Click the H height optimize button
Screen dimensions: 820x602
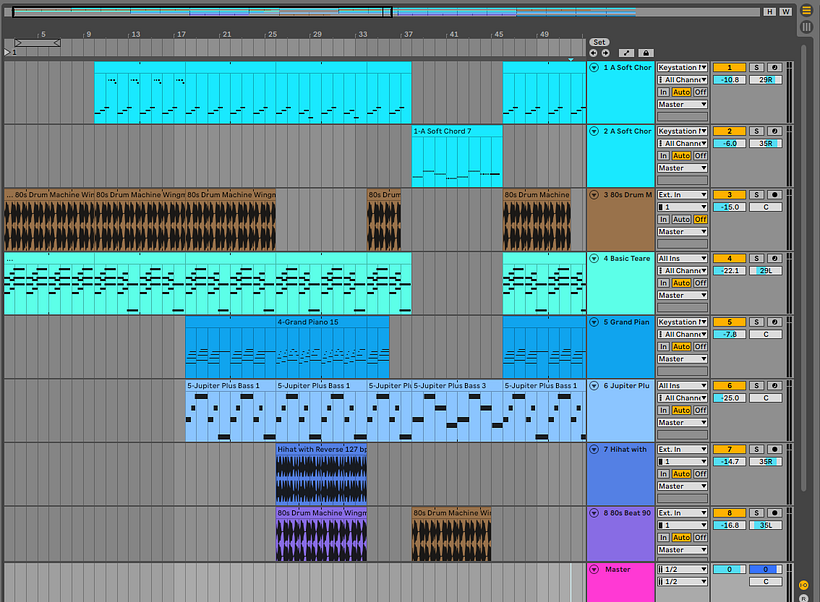tap(769, 12)
